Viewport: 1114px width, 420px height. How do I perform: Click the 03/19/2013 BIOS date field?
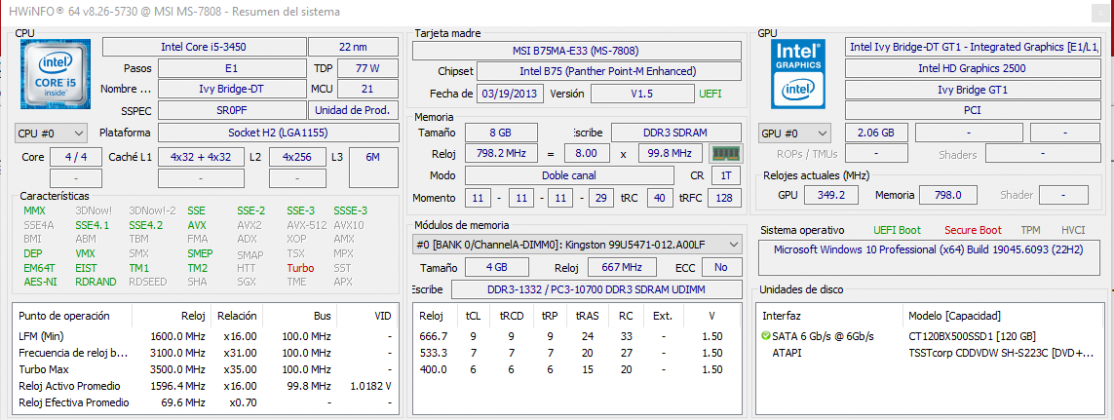tap(511, 94)
